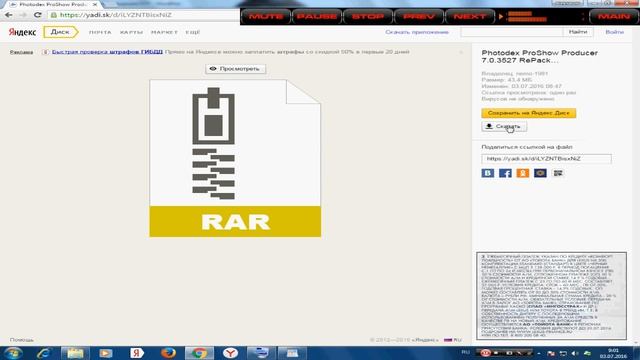Screen dimensions: 640x360
Task: Click the PREV overlay button
Action: [x=419, y=17]
